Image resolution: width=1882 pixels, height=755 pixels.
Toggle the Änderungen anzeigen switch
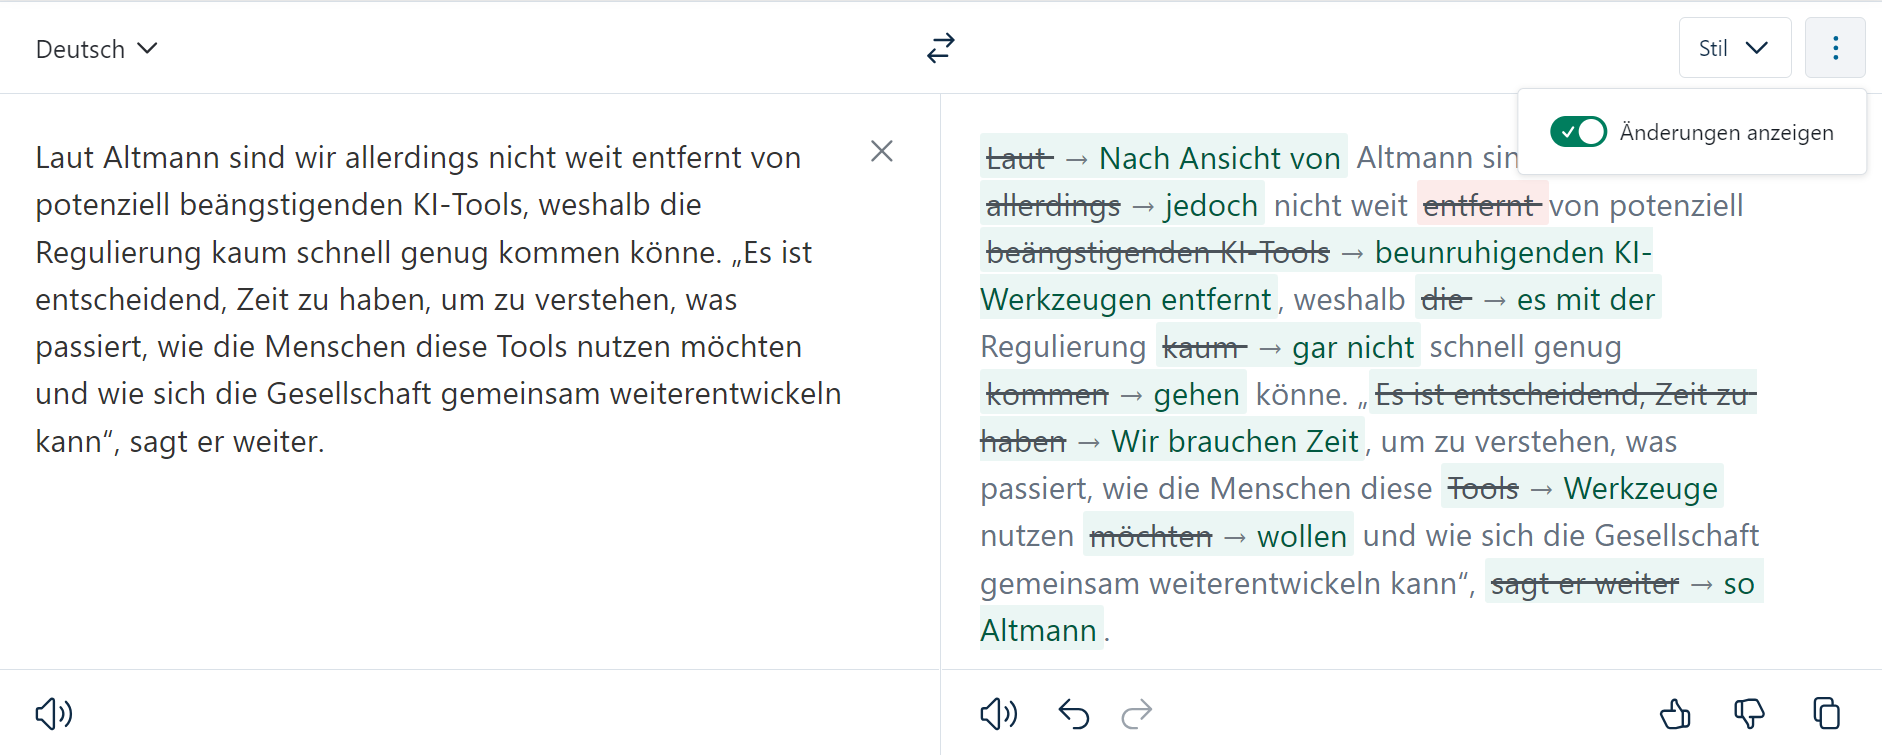(1578, 132)
